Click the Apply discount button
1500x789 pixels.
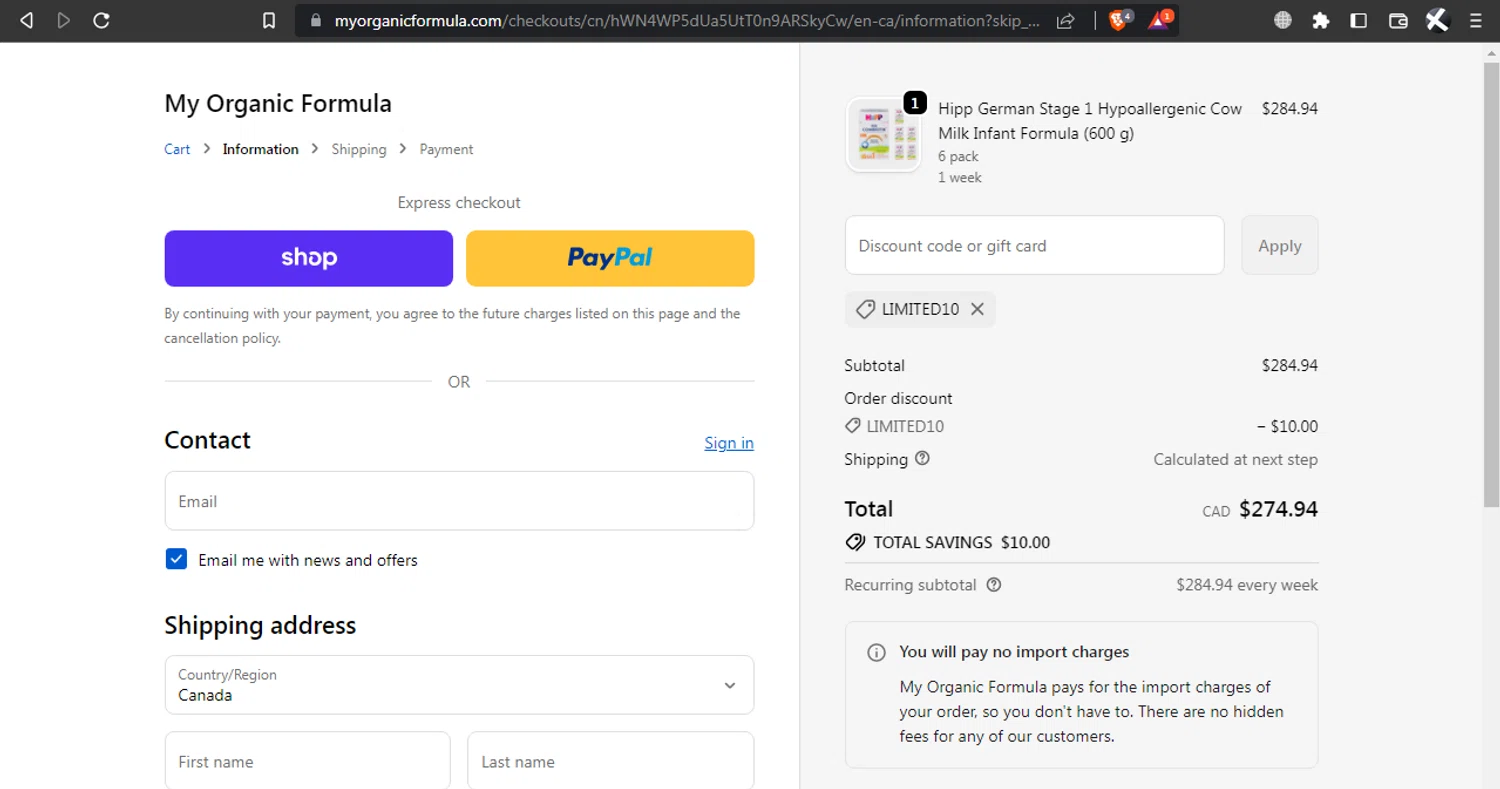tap(1280, 245)
